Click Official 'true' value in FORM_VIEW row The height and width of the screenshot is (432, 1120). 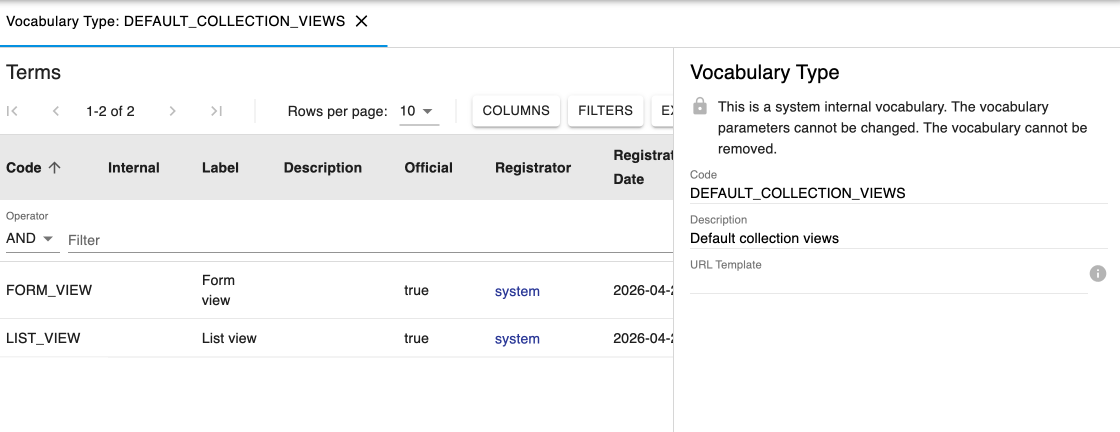(x=416, y=291)
